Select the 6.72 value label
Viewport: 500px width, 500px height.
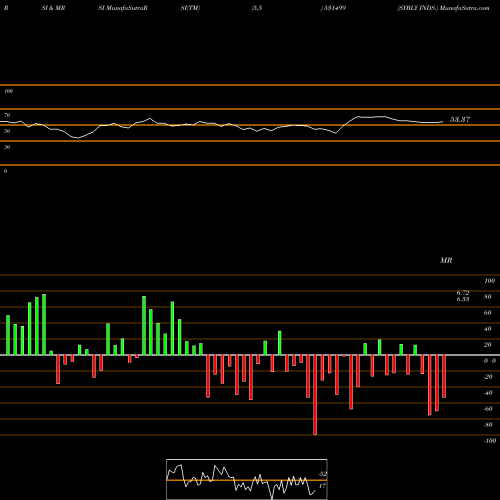463,292
